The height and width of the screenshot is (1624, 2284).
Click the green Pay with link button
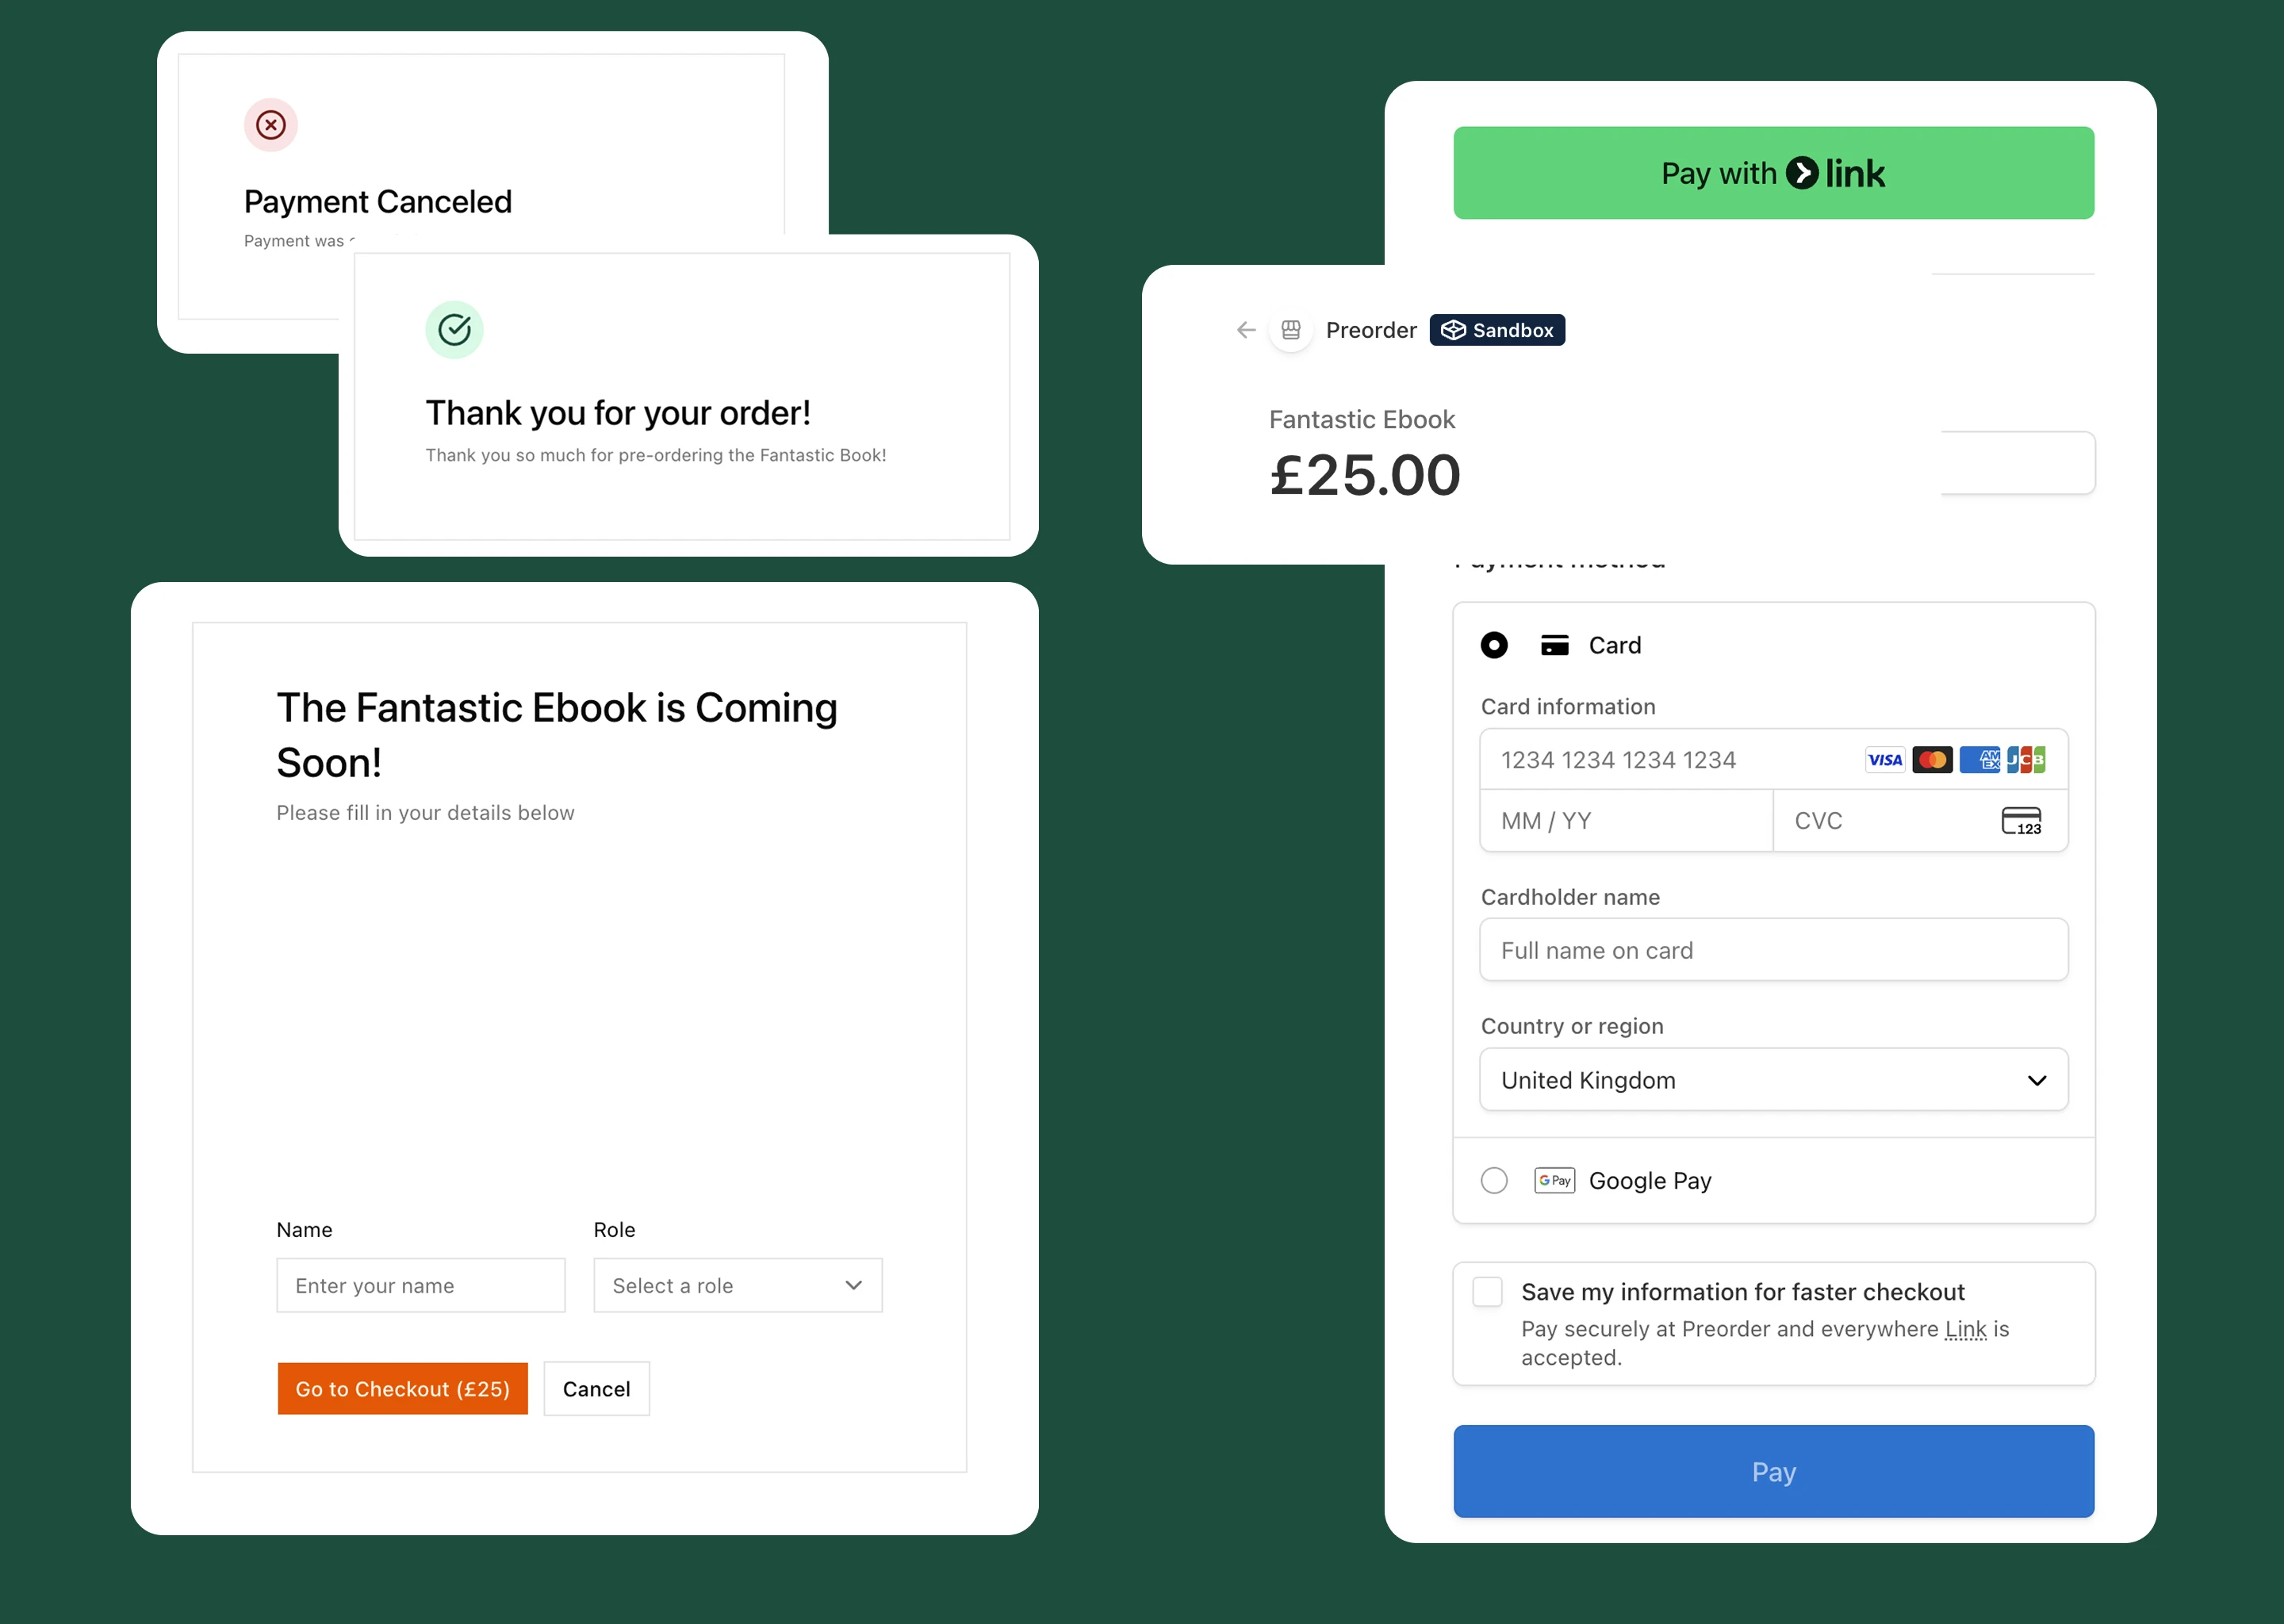1773,173
